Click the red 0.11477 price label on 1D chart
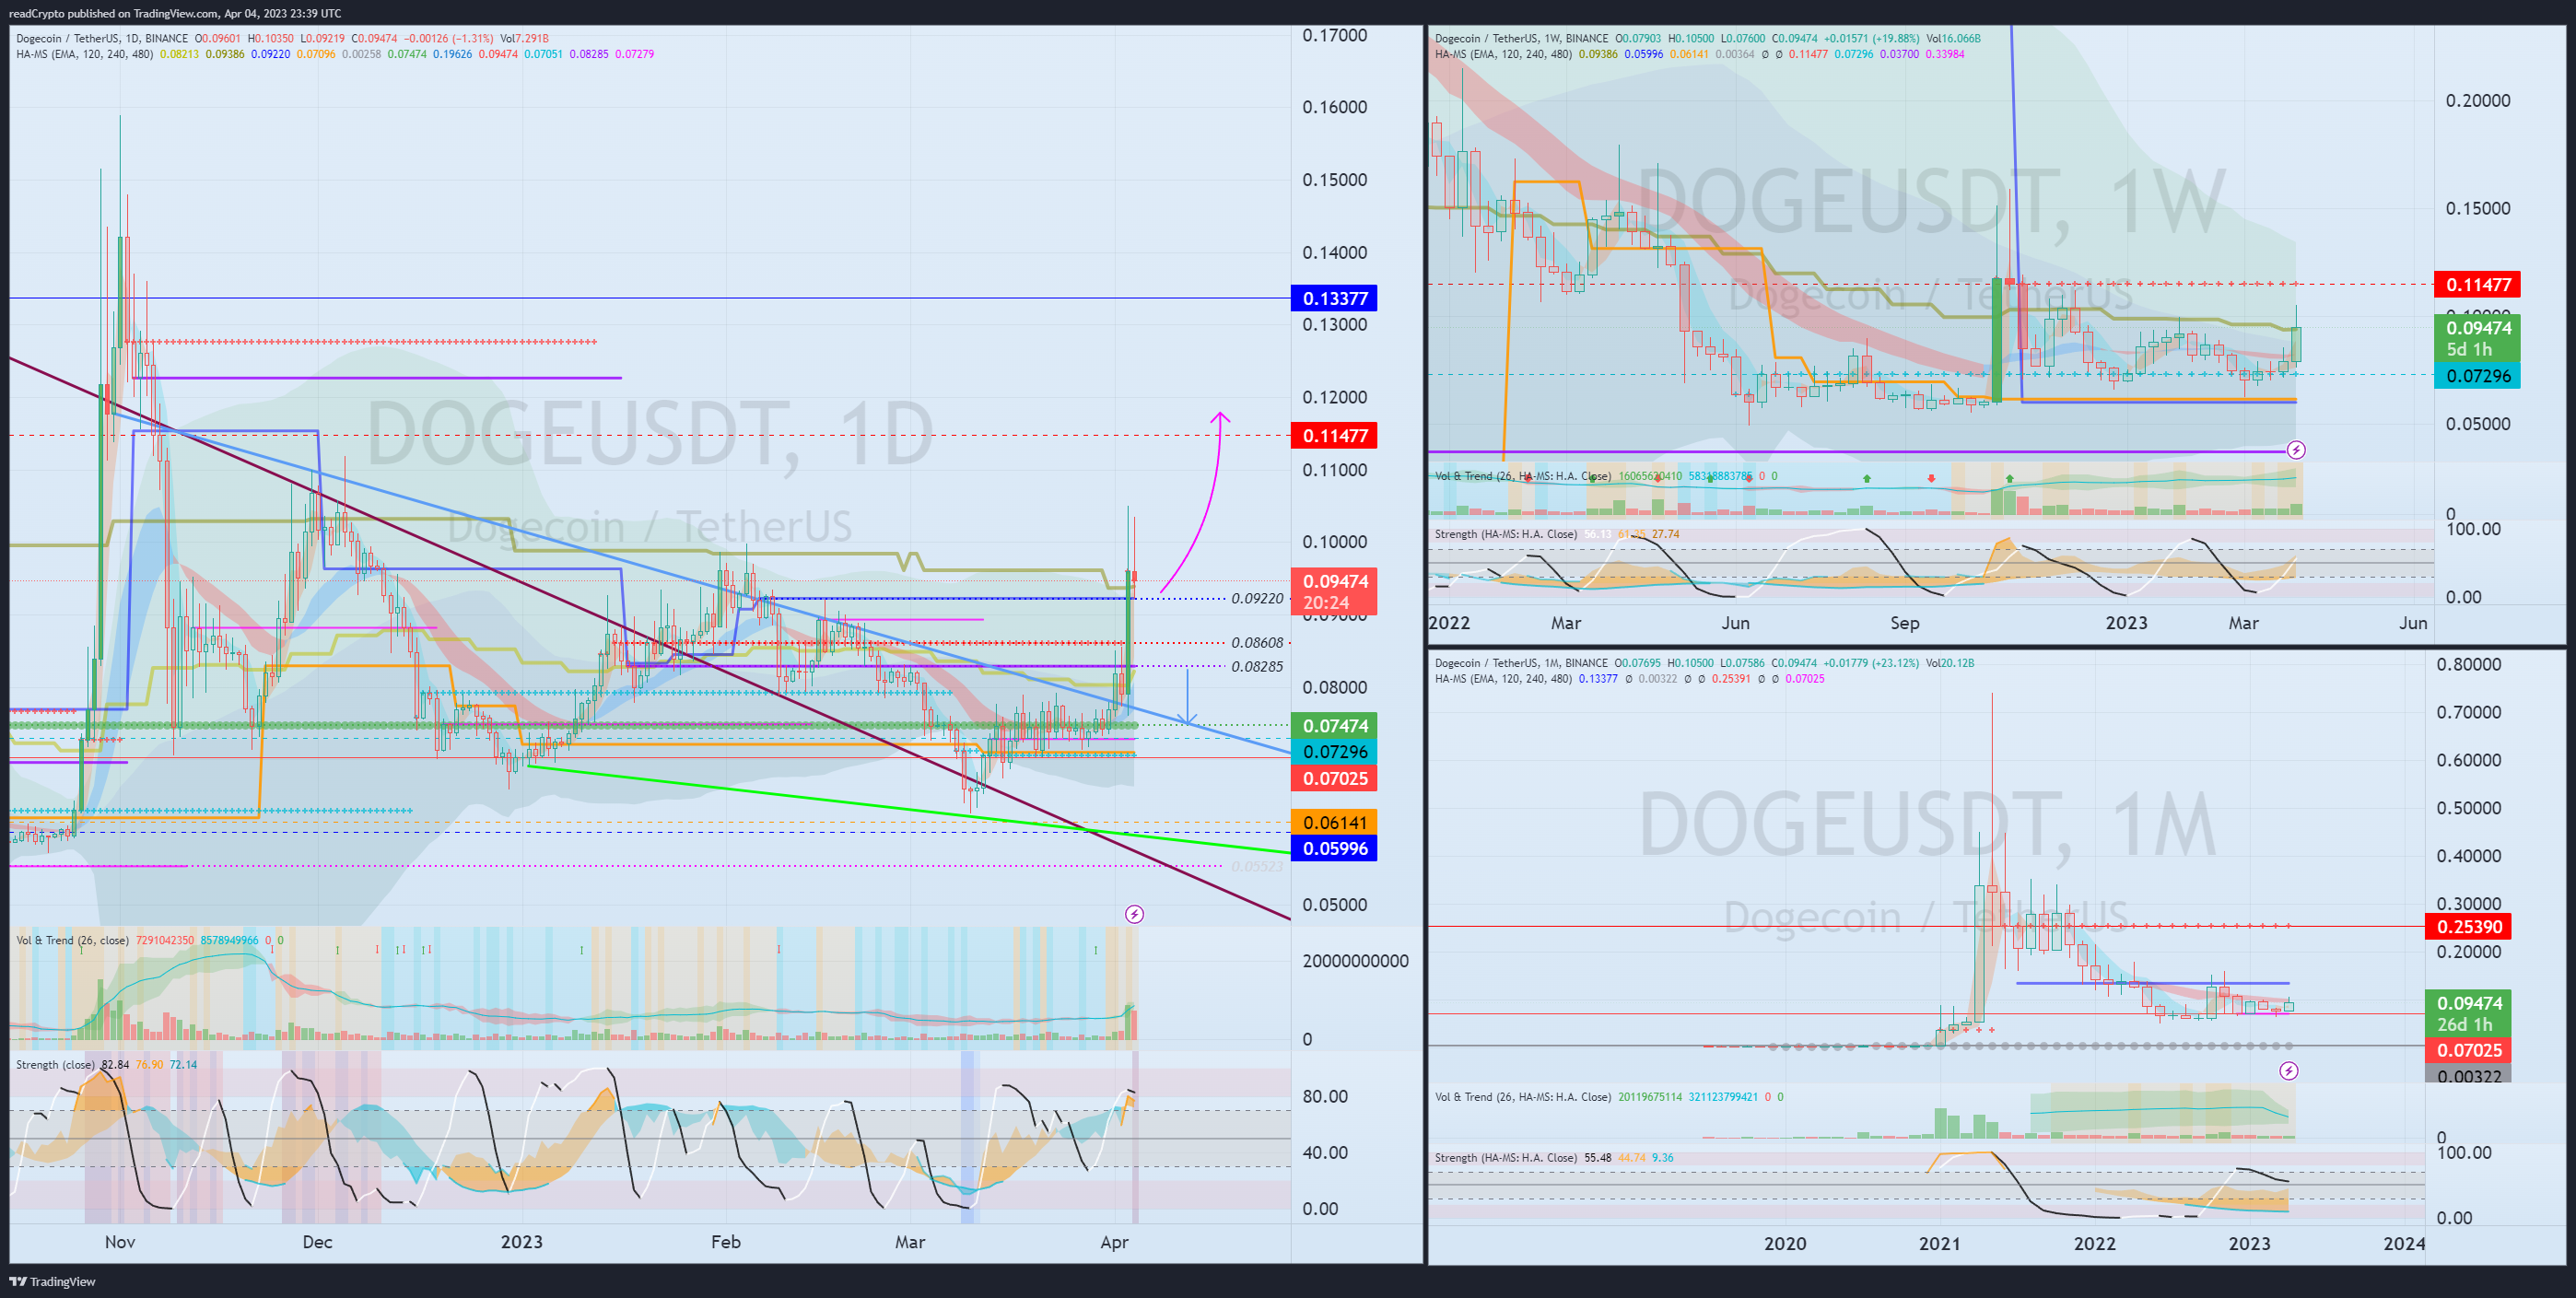The height and width of the screenshot is (1298, 2576). [1334, 436]
